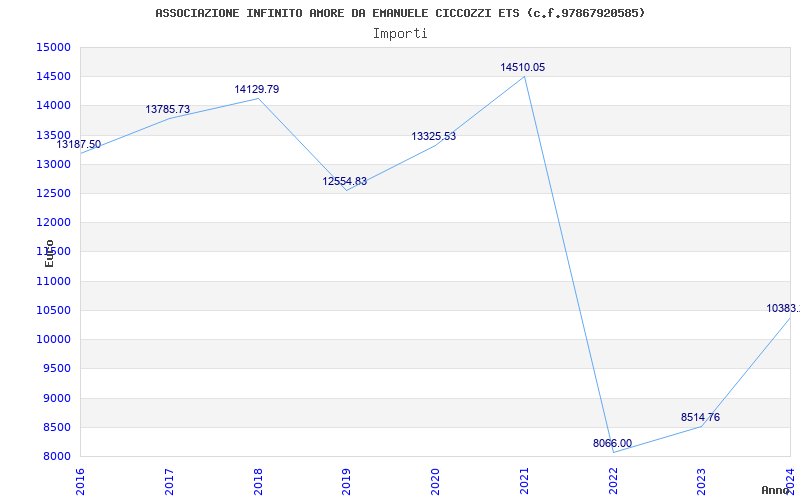Click the 2016 x-axis tick label

81,482
